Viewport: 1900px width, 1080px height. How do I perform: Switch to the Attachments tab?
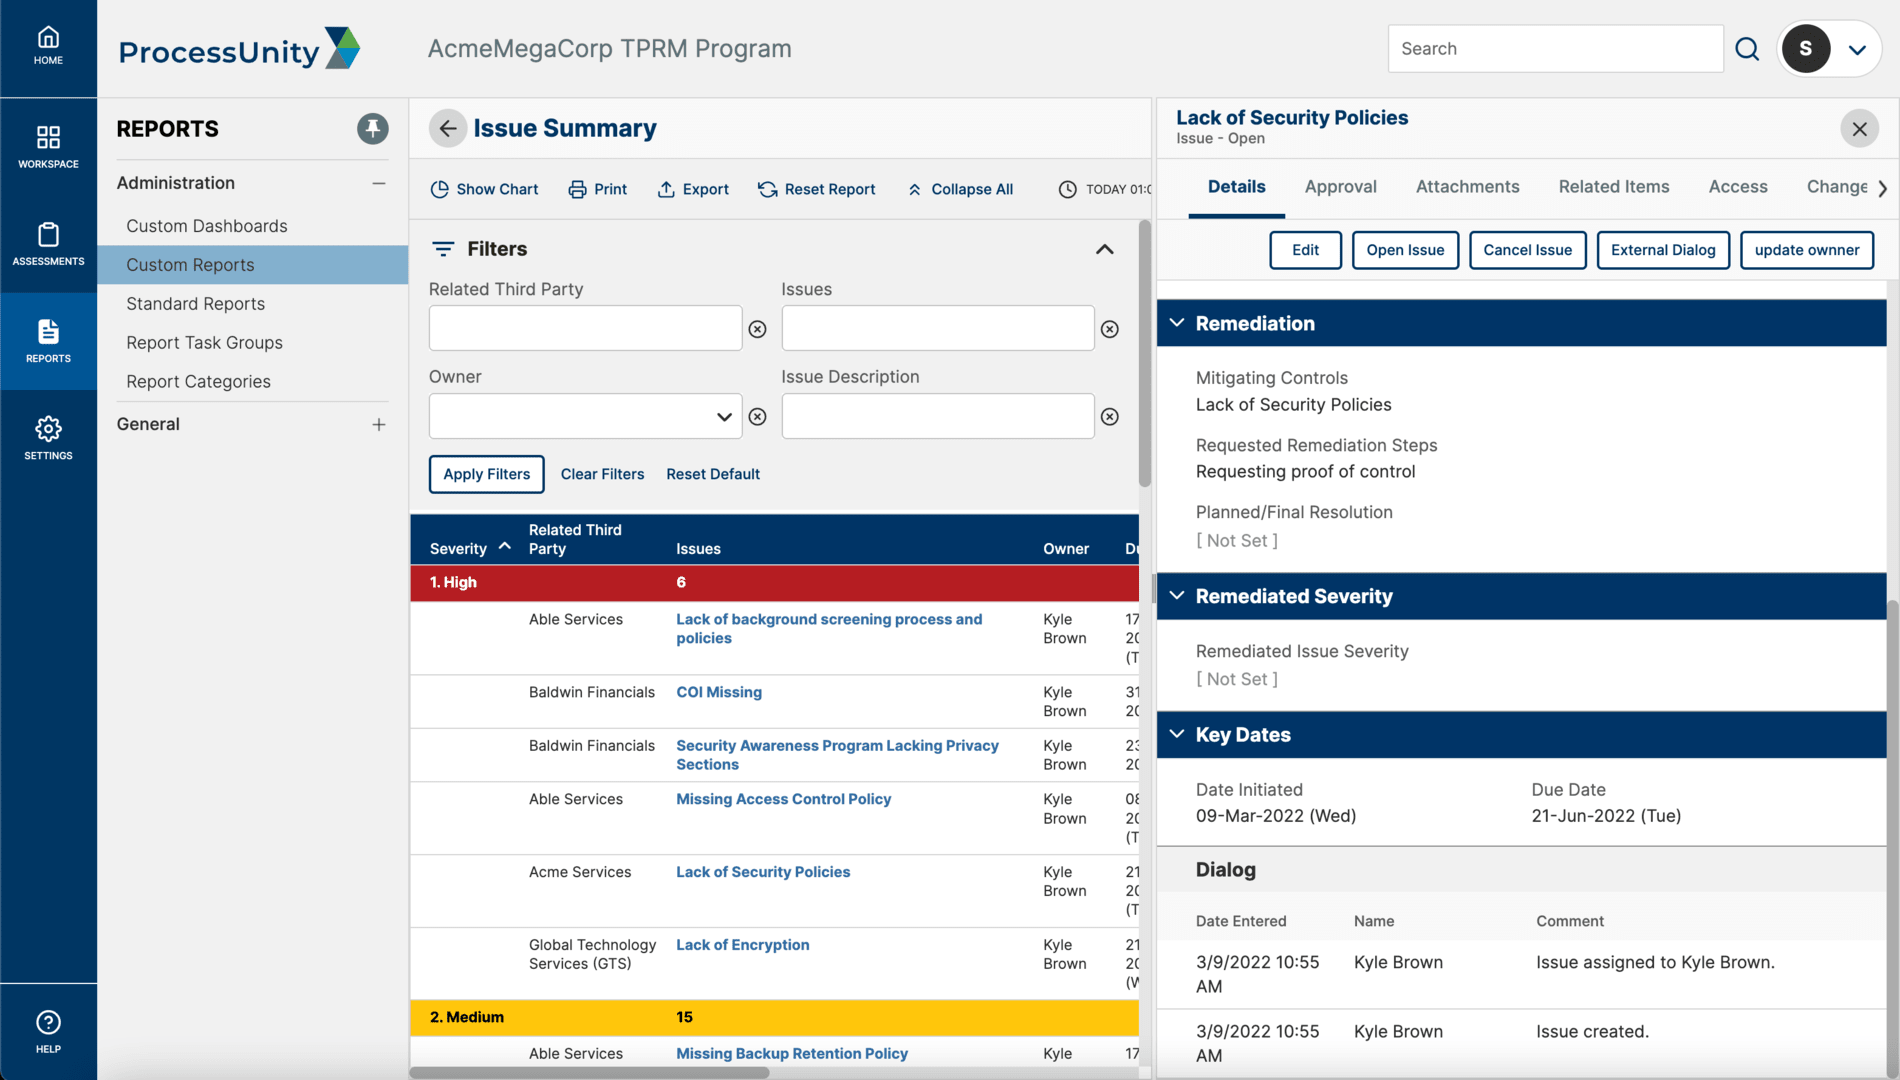1467,187
